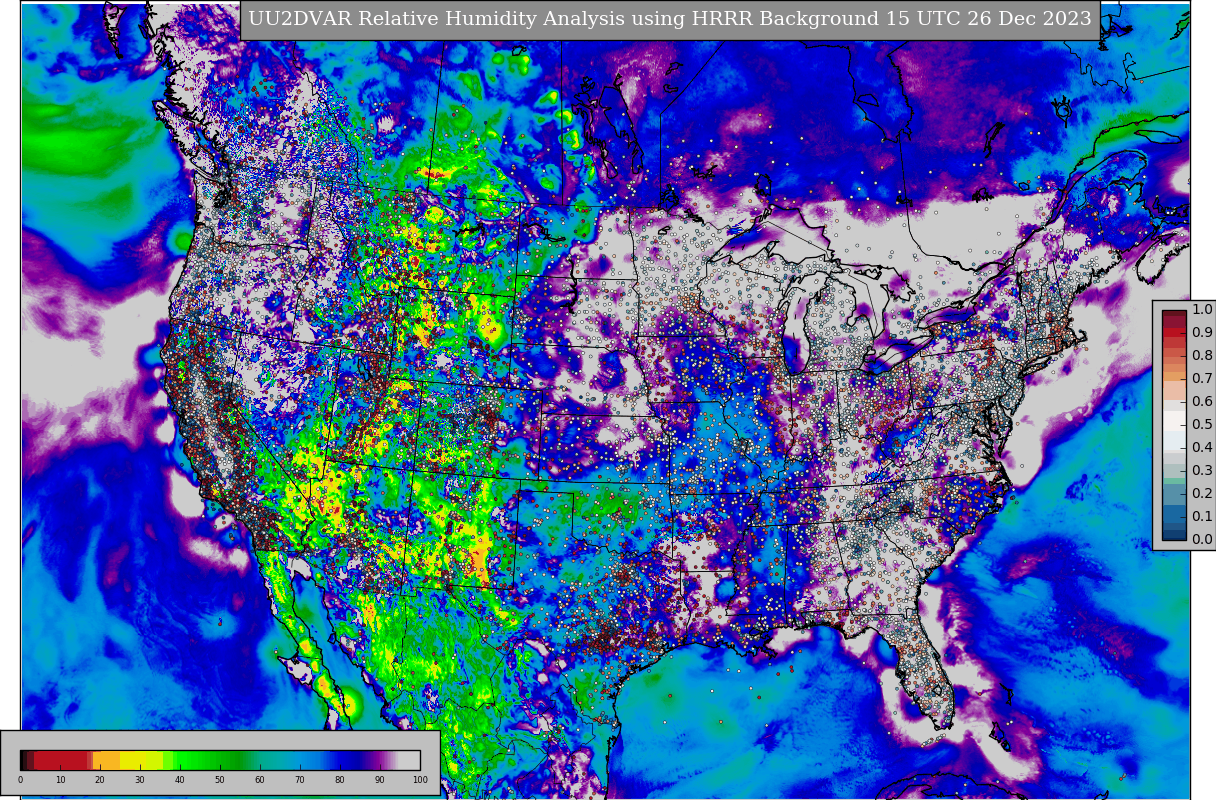Click the 40 tick label on humidity colorbar
The image size is (1216, 800).
pos(180,780)
